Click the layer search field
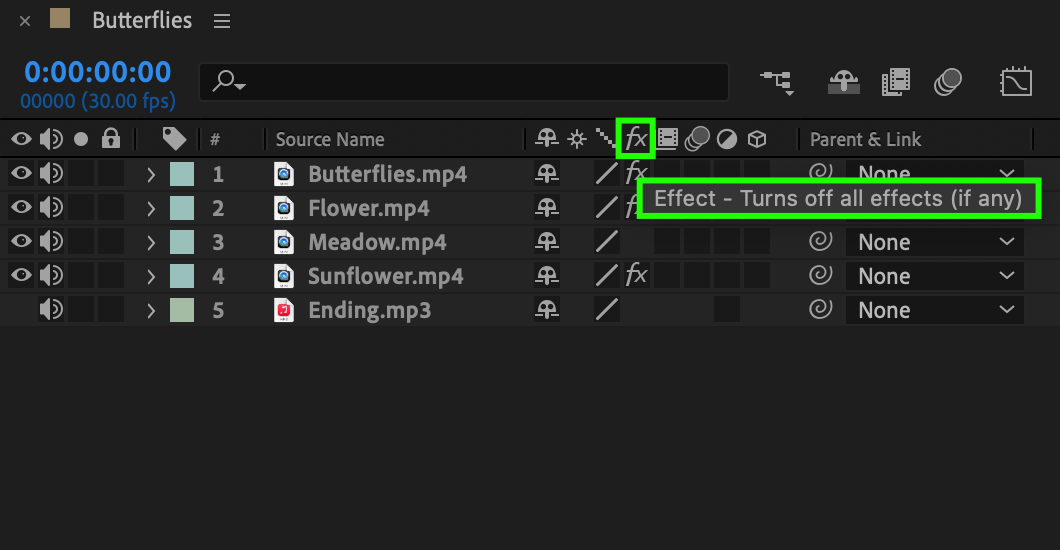1060x550 pixels. (464, 82)
